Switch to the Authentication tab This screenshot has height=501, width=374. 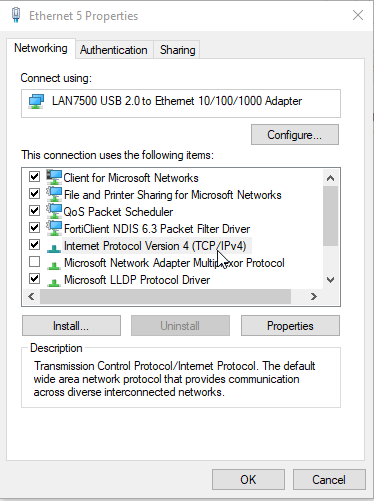pyautogui.click(x=114, y=50)
